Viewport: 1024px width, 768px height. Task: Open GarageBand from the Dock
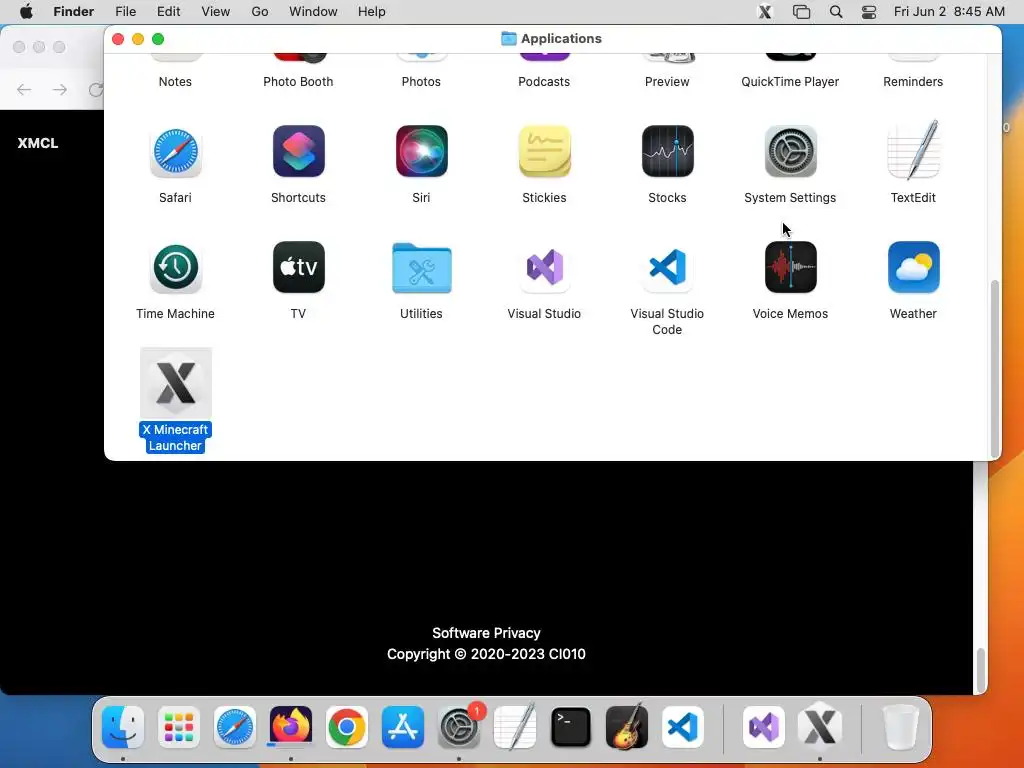[627, 727]
